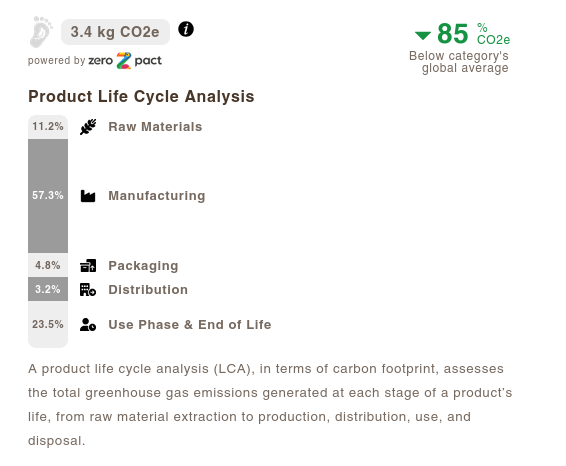Open the powered by zero pact link
The image size is (566, 466).
(95, 61)
